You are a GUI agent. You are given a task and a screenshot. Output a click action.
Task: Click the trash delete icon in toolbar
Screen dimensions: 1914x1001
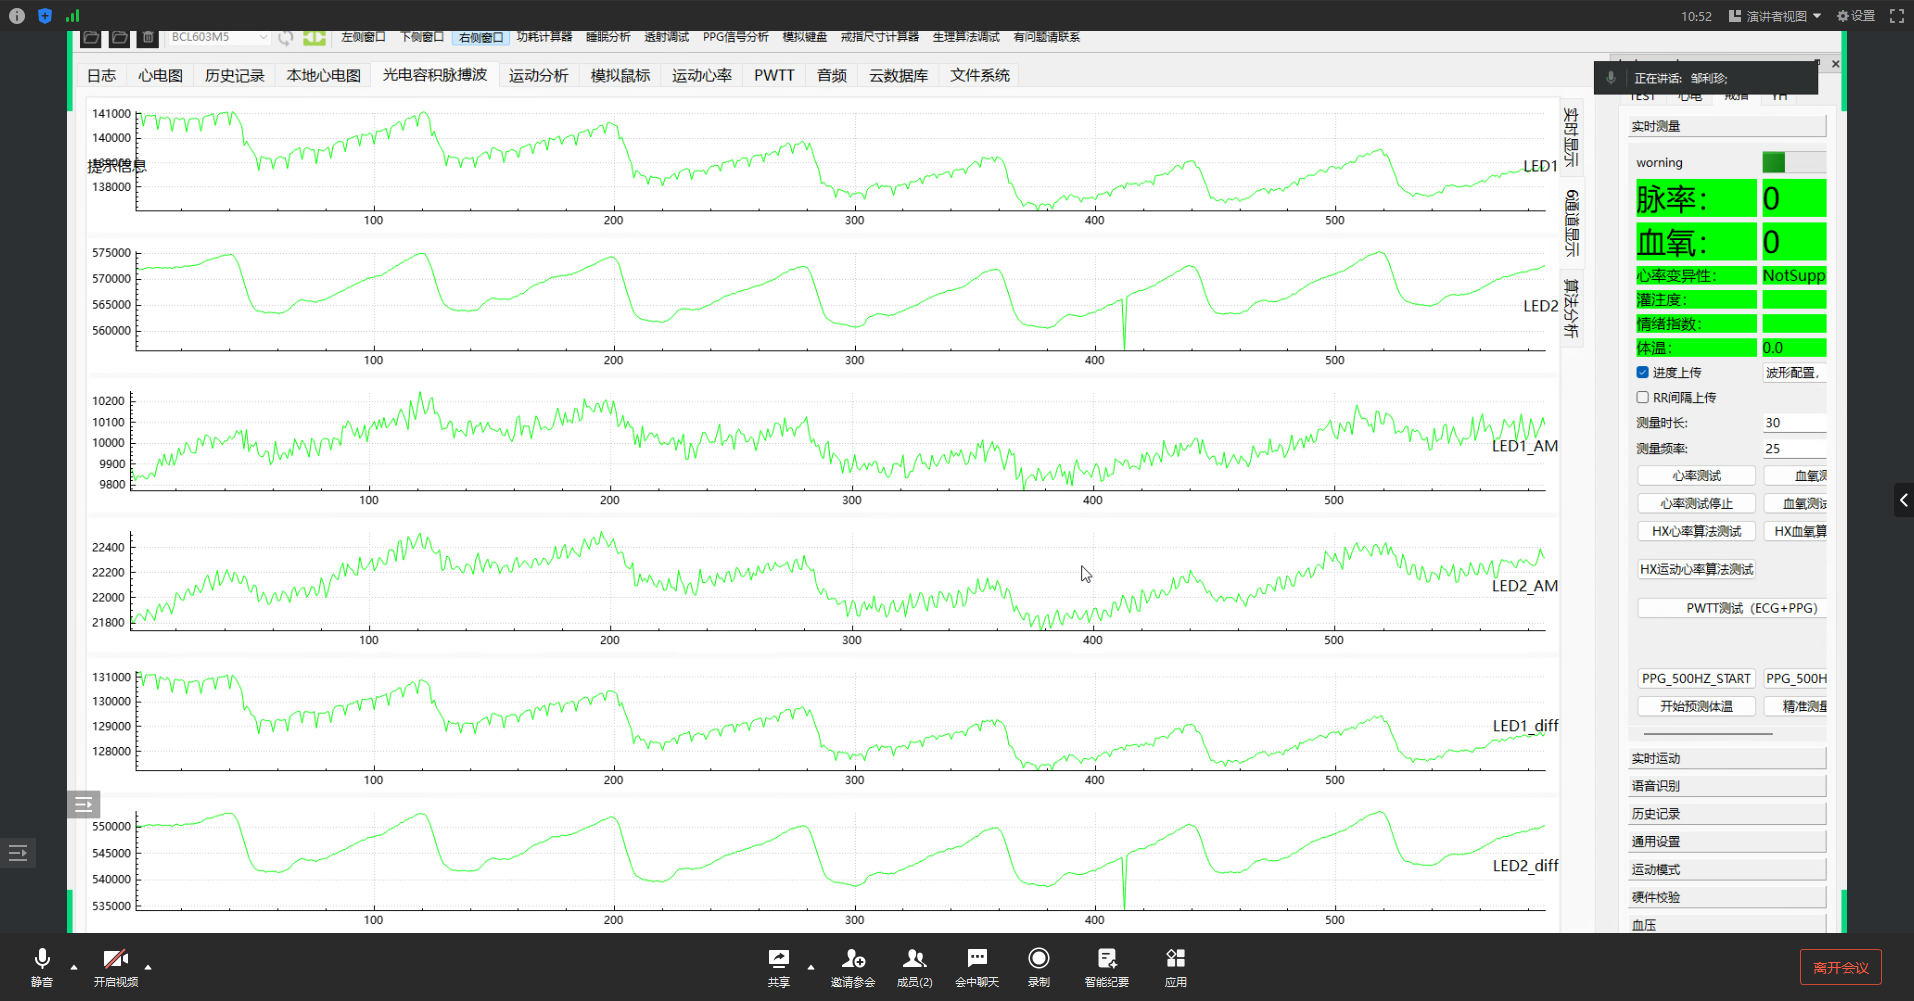[x=148, y=37]
